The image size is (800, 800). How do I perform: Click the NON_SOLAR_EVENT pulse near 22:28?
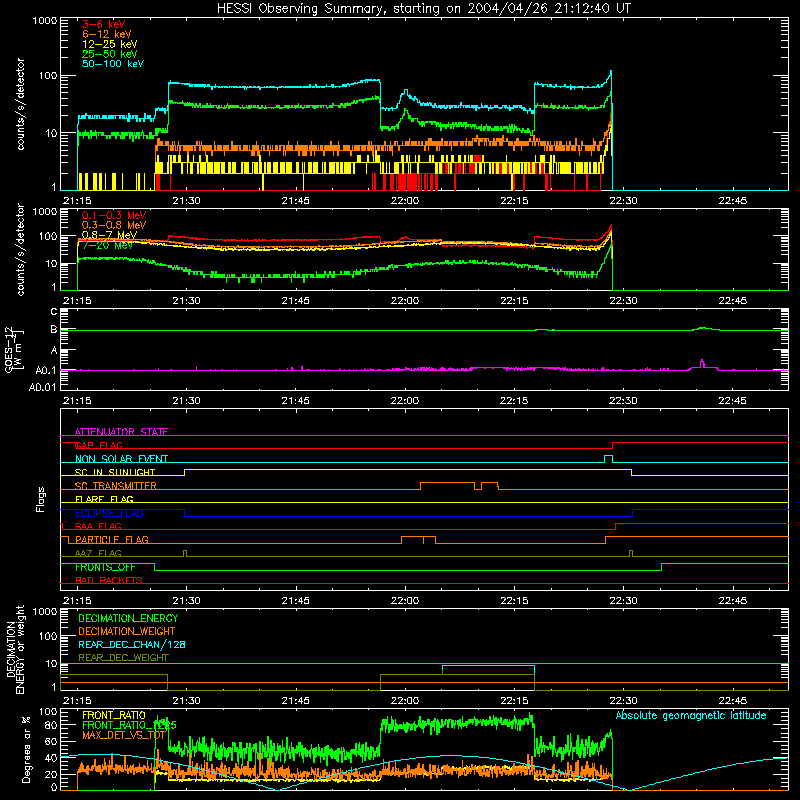[x=608, y=458]
